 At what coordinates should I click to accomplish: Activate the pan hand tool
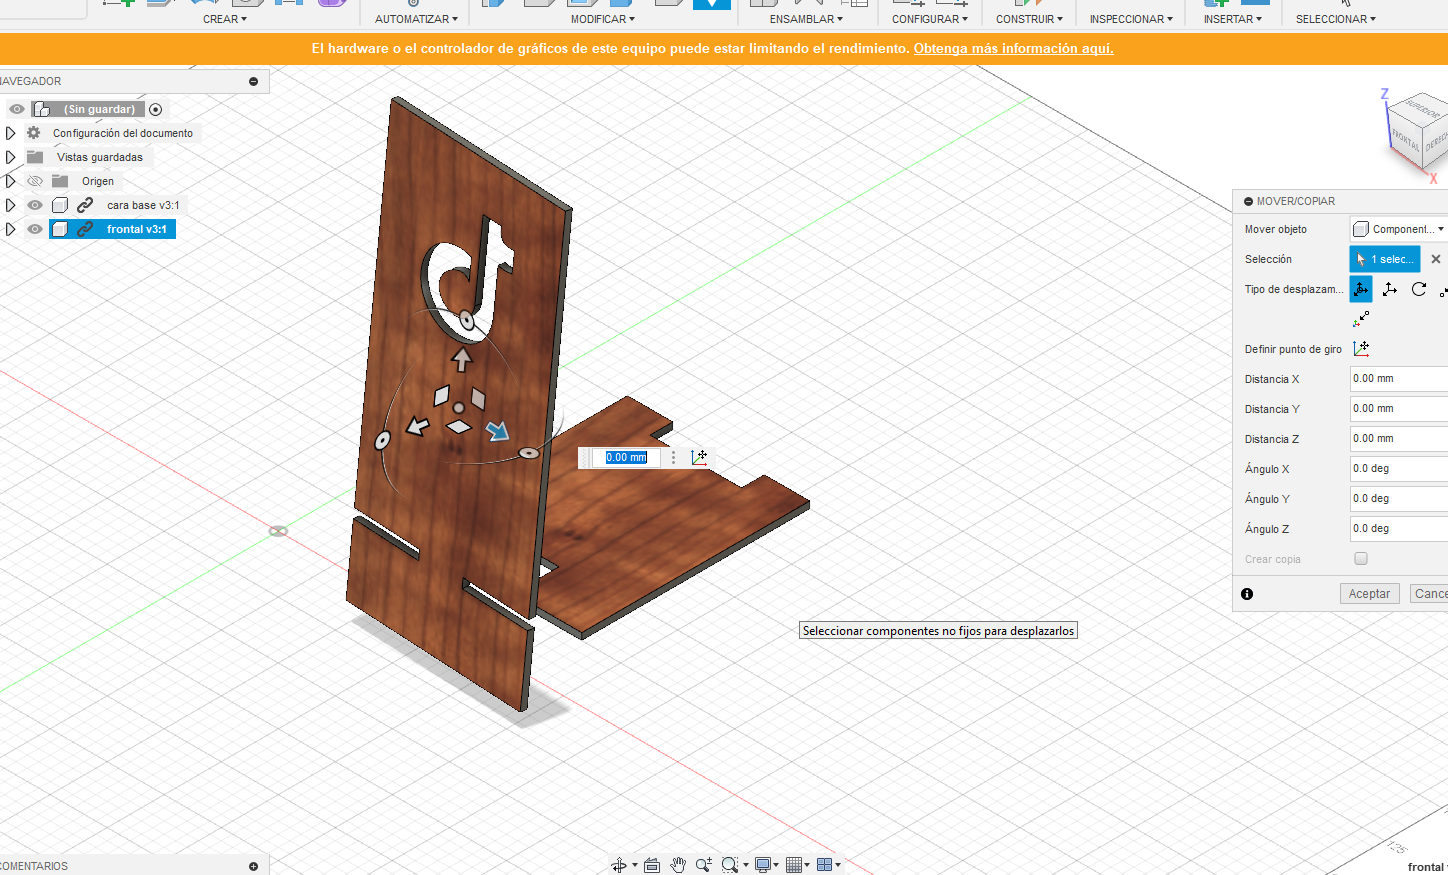coord(678,865)
